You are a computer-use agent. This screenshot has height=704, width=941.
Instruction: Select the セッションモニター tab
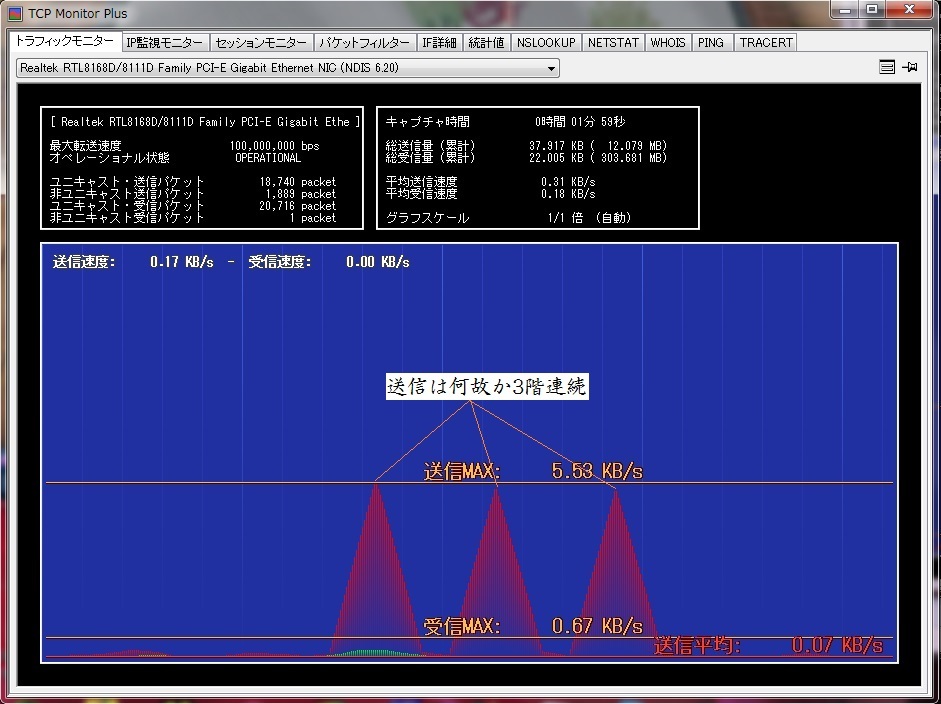(x=261, y=43)
